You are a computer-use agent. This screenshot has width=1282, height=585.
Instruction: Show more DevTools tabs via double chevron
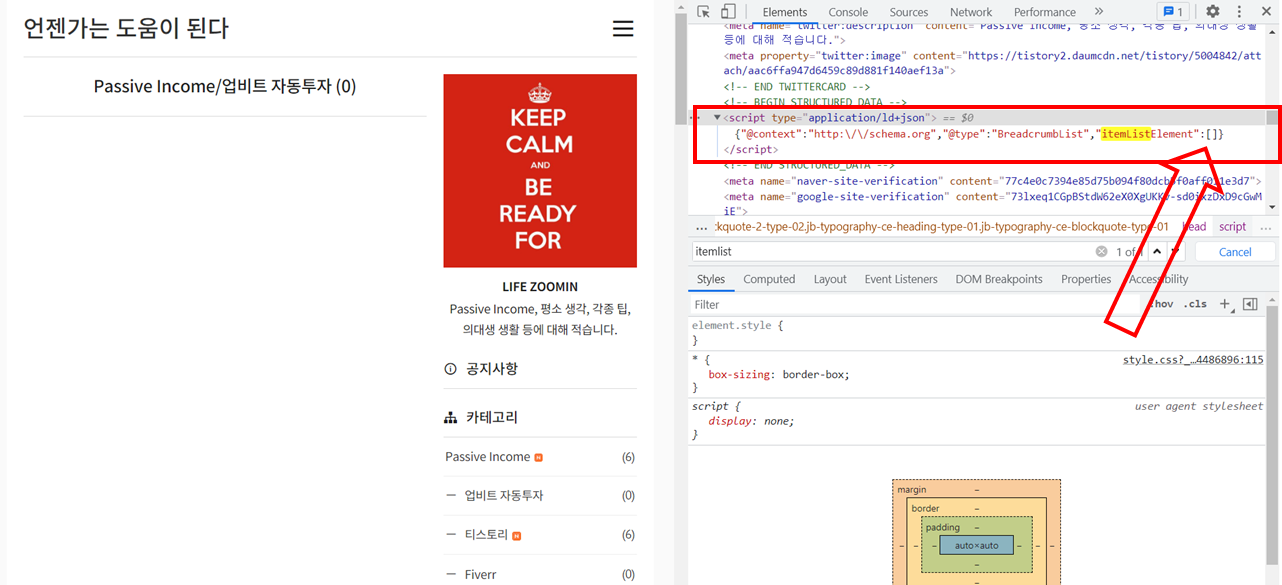click(x=1099, y=12)
